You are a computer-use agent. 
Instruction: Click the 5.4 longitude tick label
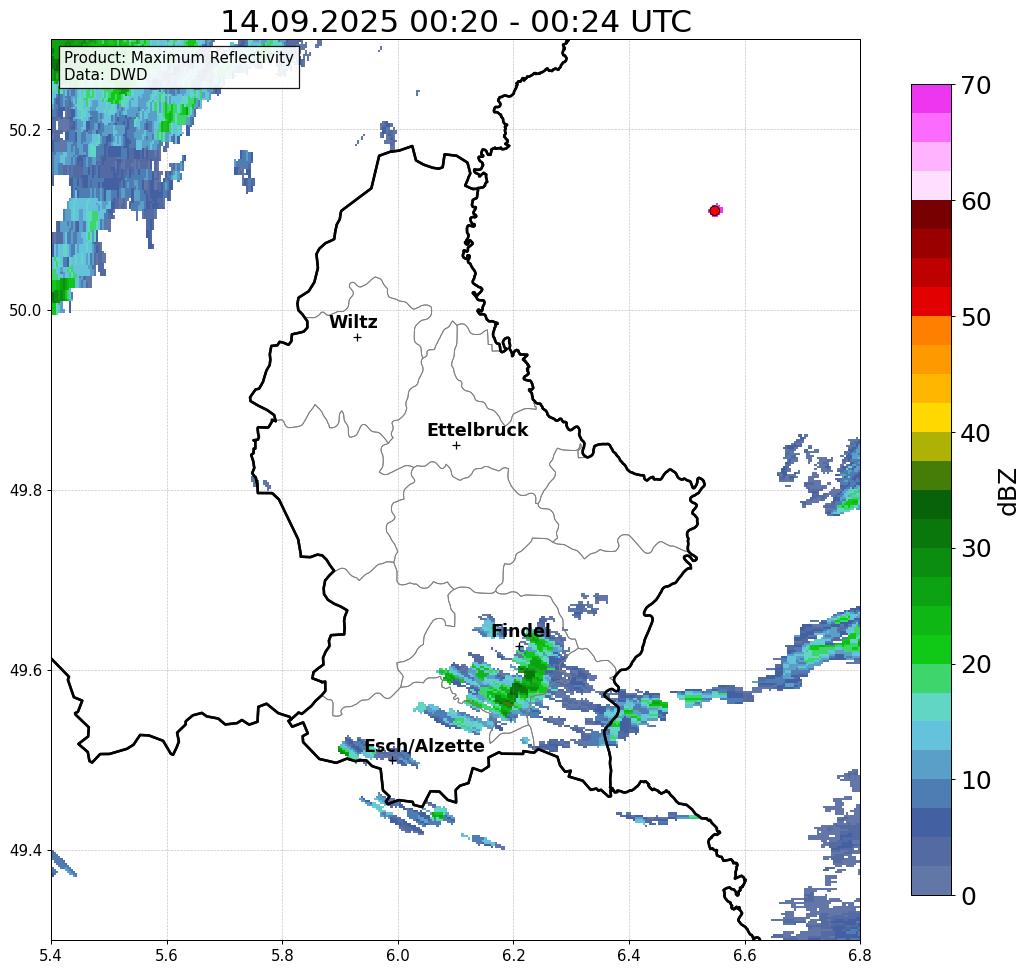point(51,955)
